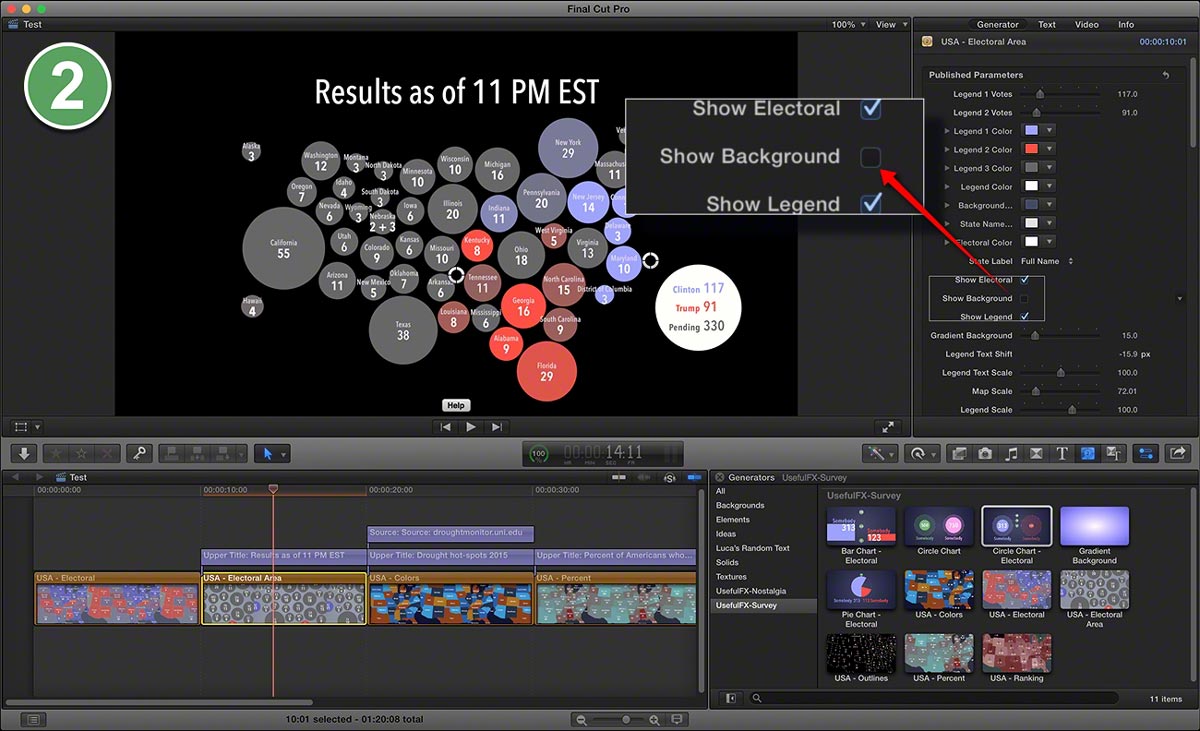1200x731 pixels.
Task: Click the Legend 1 Color swatch
Action: point(1030,131)
